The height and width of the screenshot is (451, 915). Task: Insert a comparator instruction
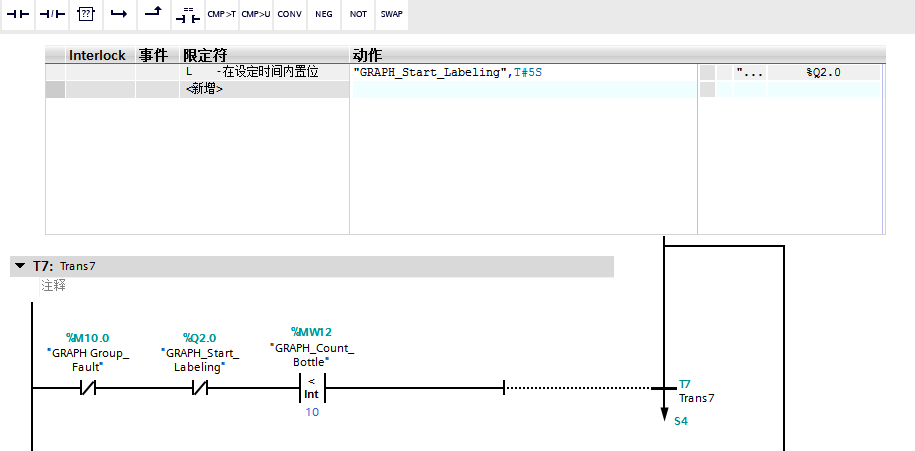tap(187, 15)
